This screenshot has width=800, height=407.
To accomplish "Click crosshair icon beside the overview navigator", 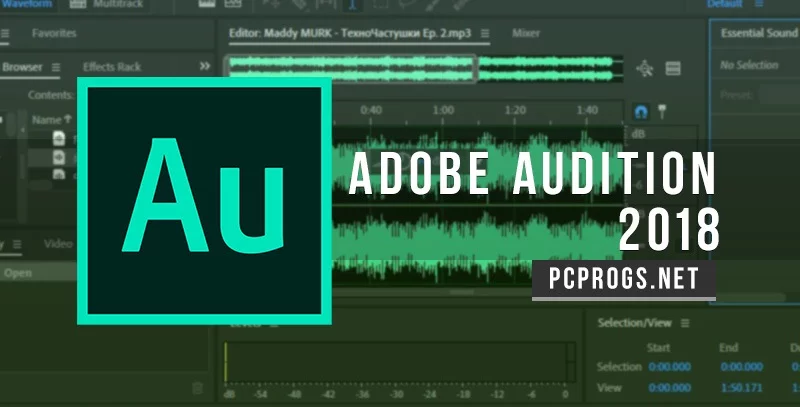I will [x=645, y=68].
